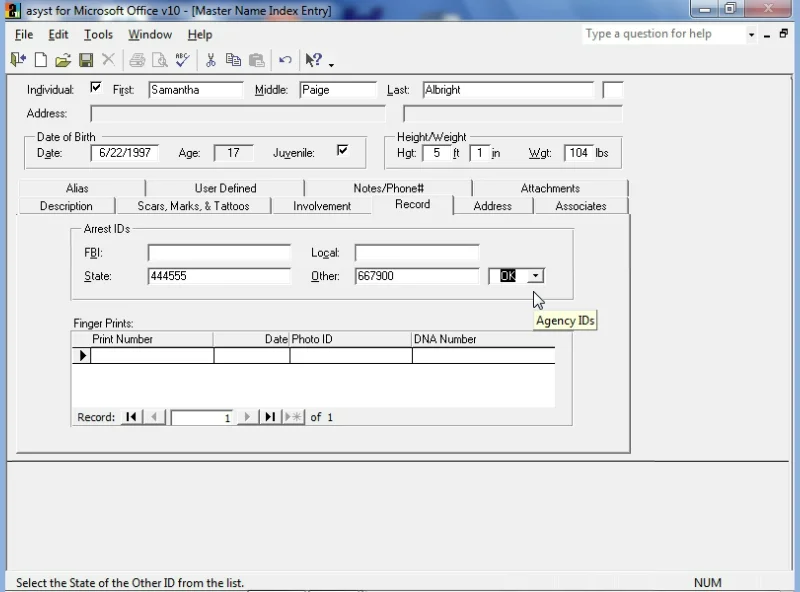Open the File menu

tap(24, 34)
